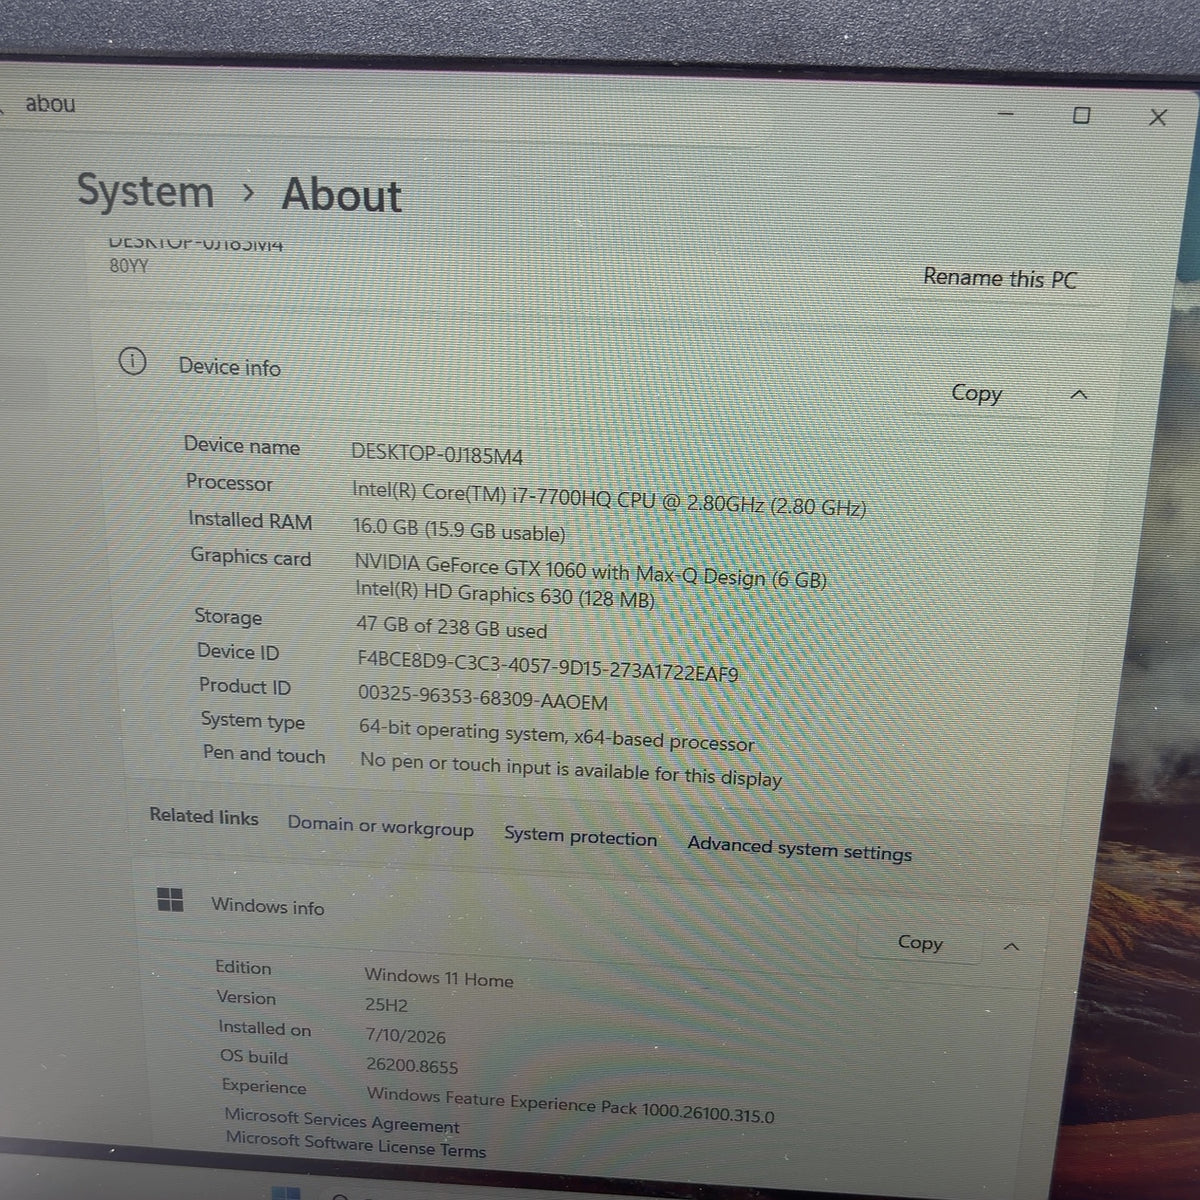Viewport: 1200px width, 1200px height.
Task: Select the device name DESKTOP-0J185M4 value
Action: click(437, 454)
